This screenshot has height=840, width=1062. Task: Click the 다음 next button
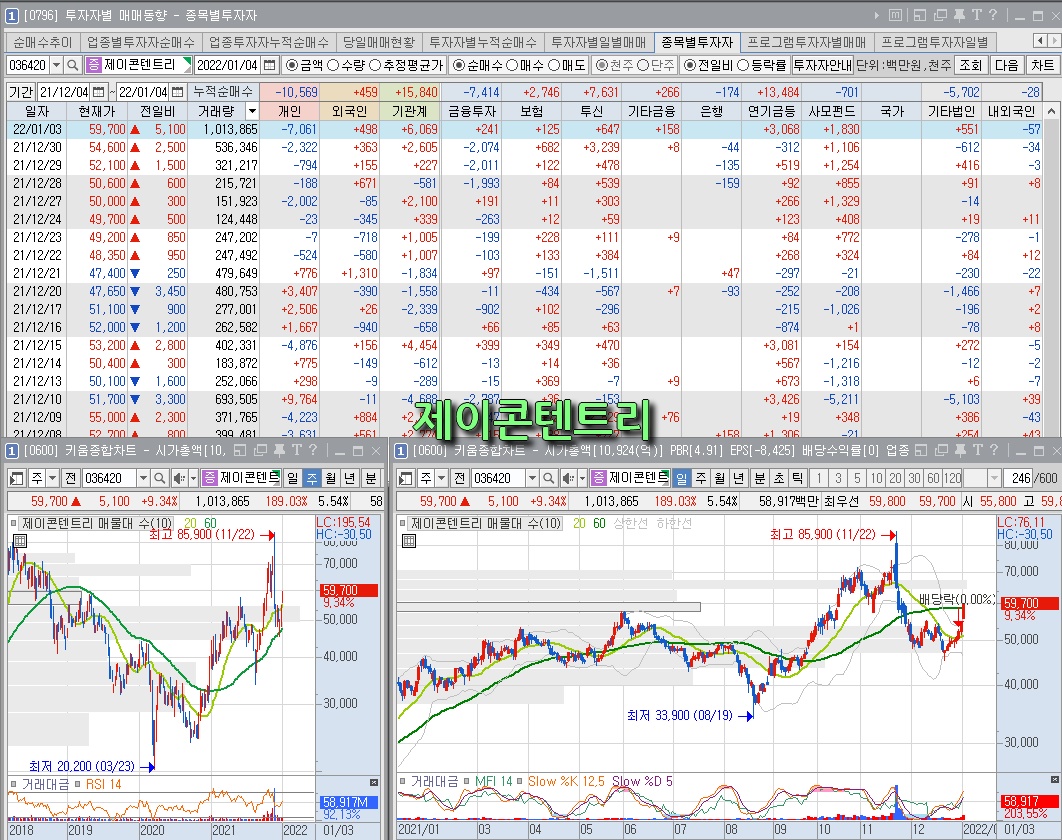[1006, 65]
